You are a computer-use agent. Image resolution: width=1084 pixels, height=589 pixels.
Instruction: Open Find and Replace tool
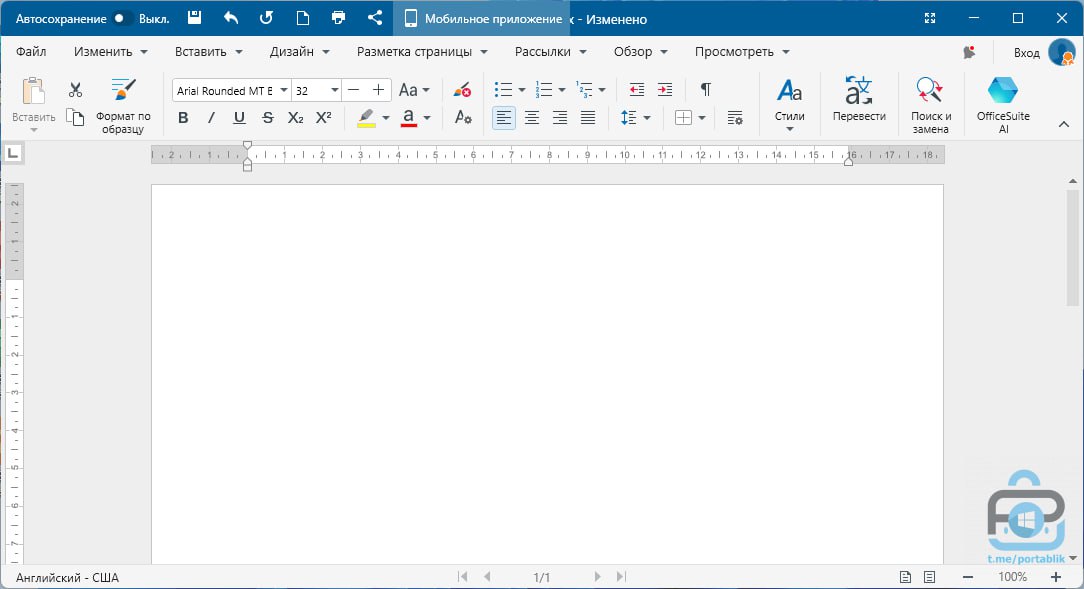point(930,104)
